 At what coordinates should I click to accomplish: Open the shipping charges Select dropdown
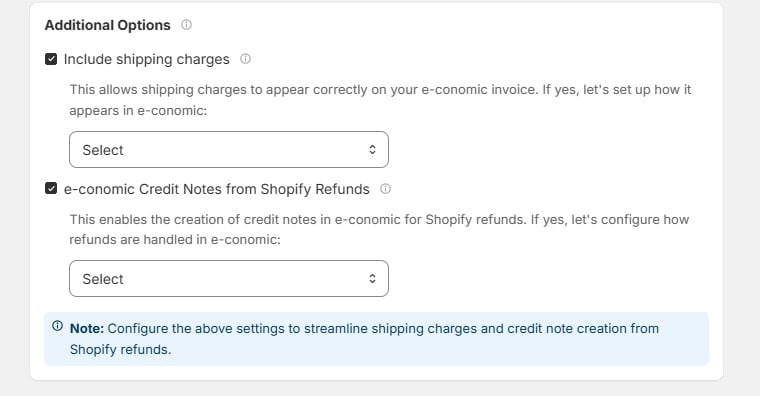(x=229, y=149)
